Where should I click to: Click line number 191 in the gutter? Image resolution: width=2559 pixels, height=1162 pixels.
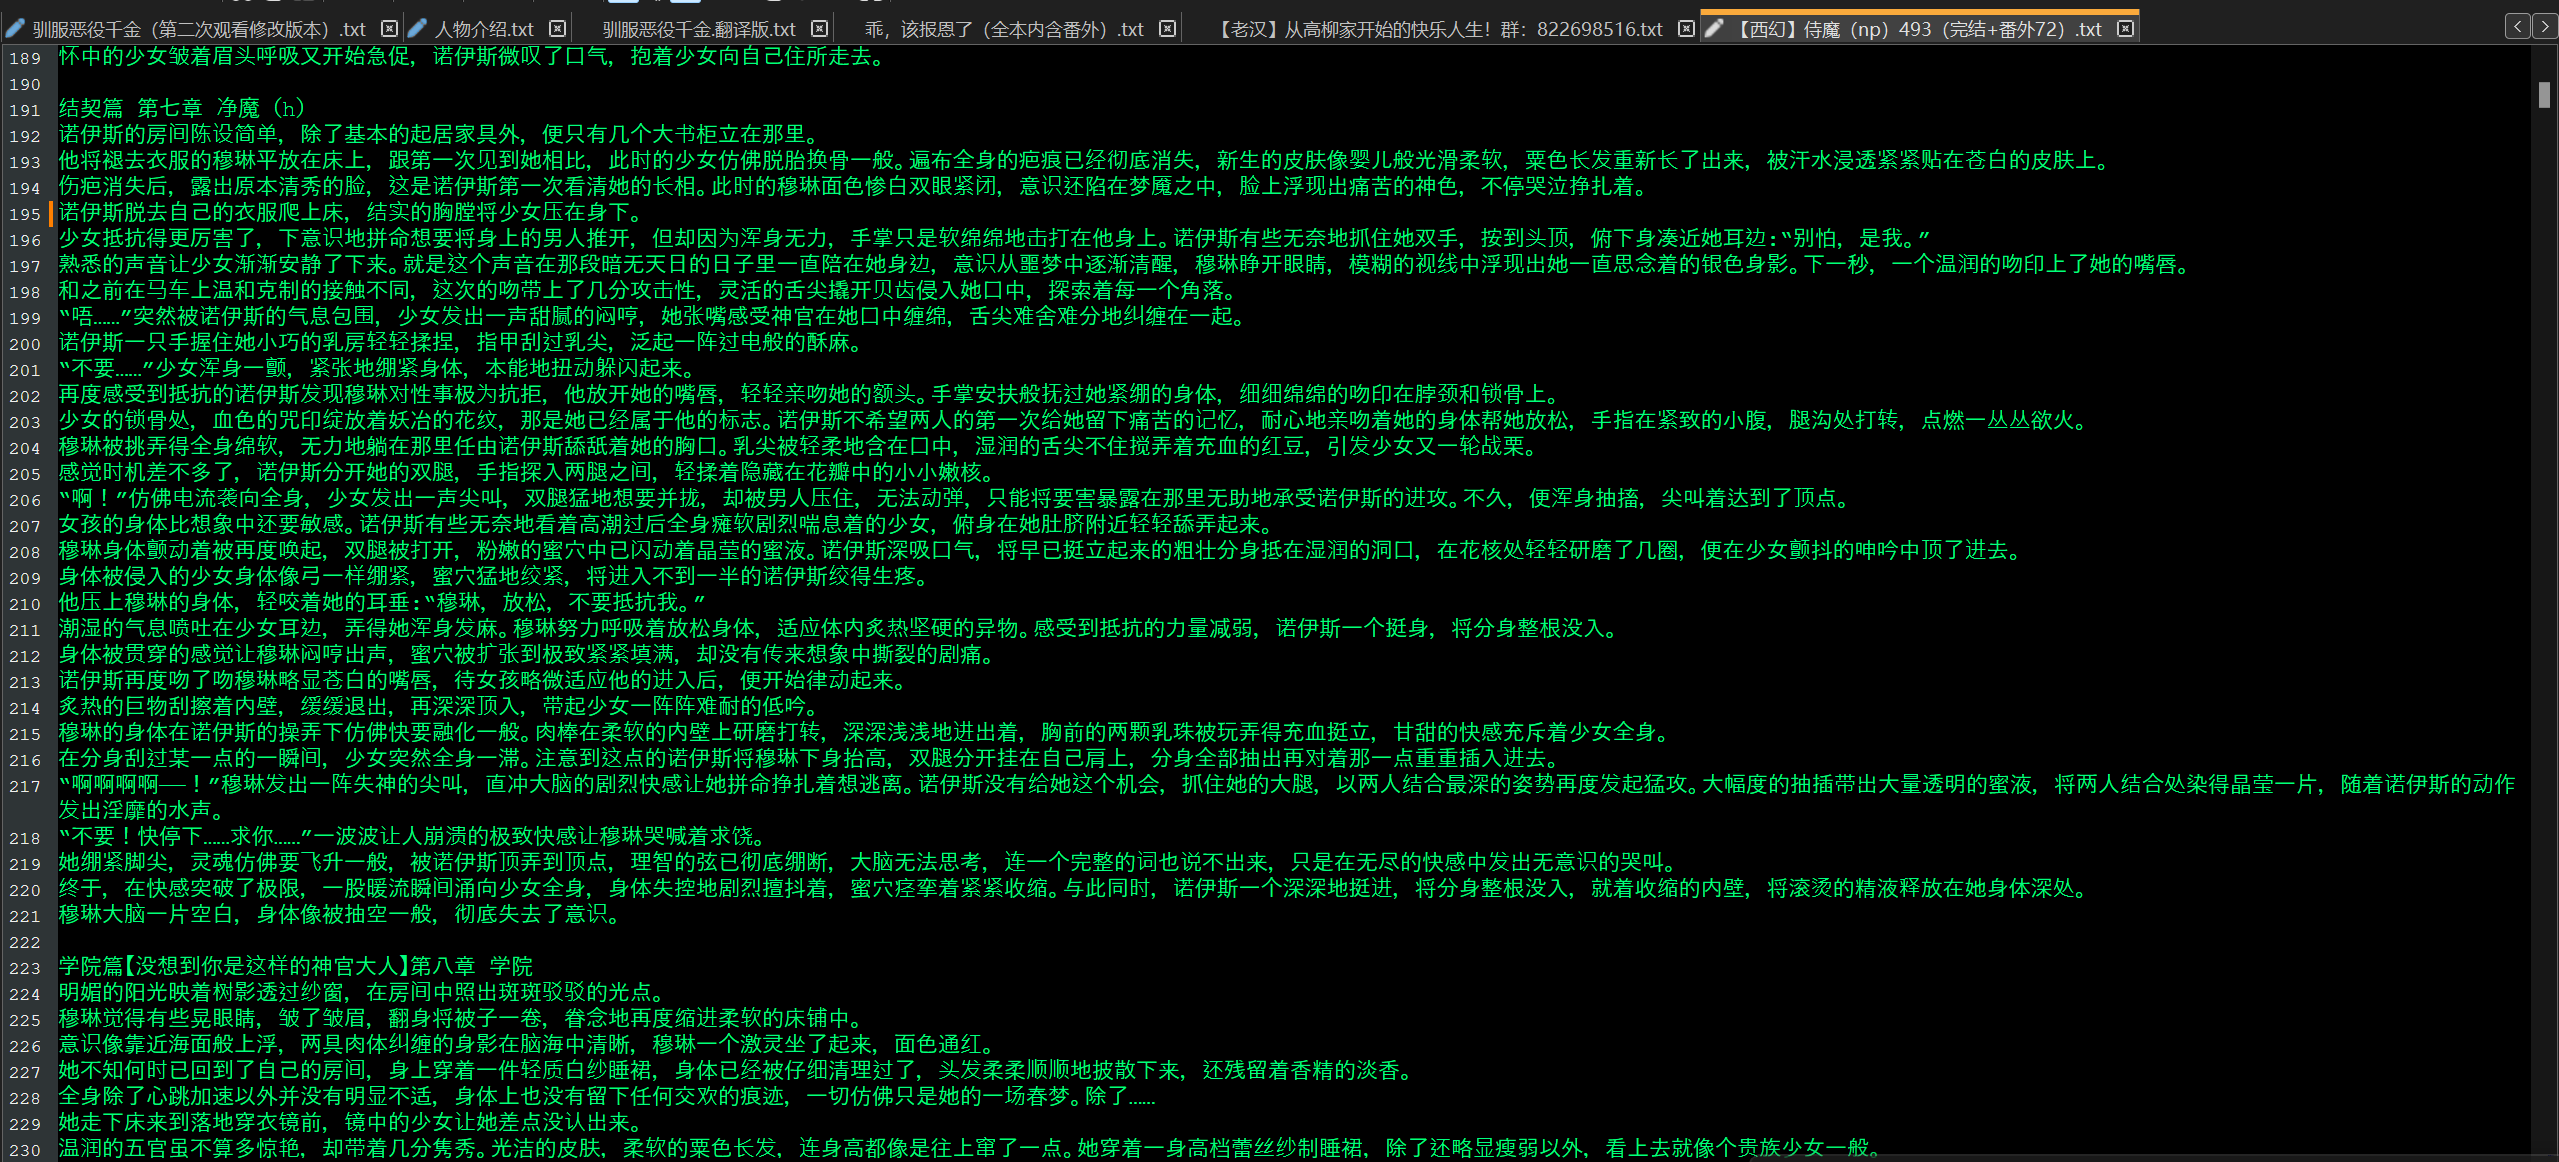(x=25, y=110)
